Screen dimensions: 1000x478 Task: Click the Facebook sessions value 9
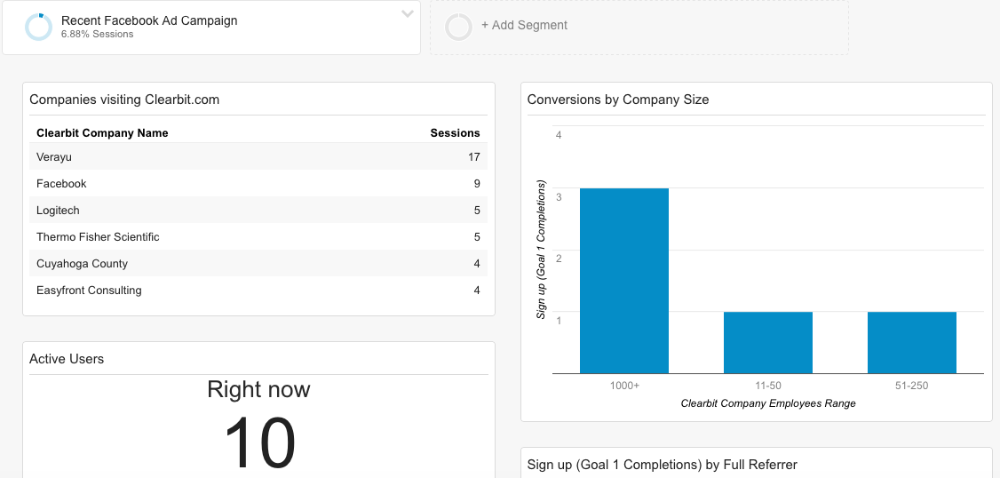pos(477,184)
